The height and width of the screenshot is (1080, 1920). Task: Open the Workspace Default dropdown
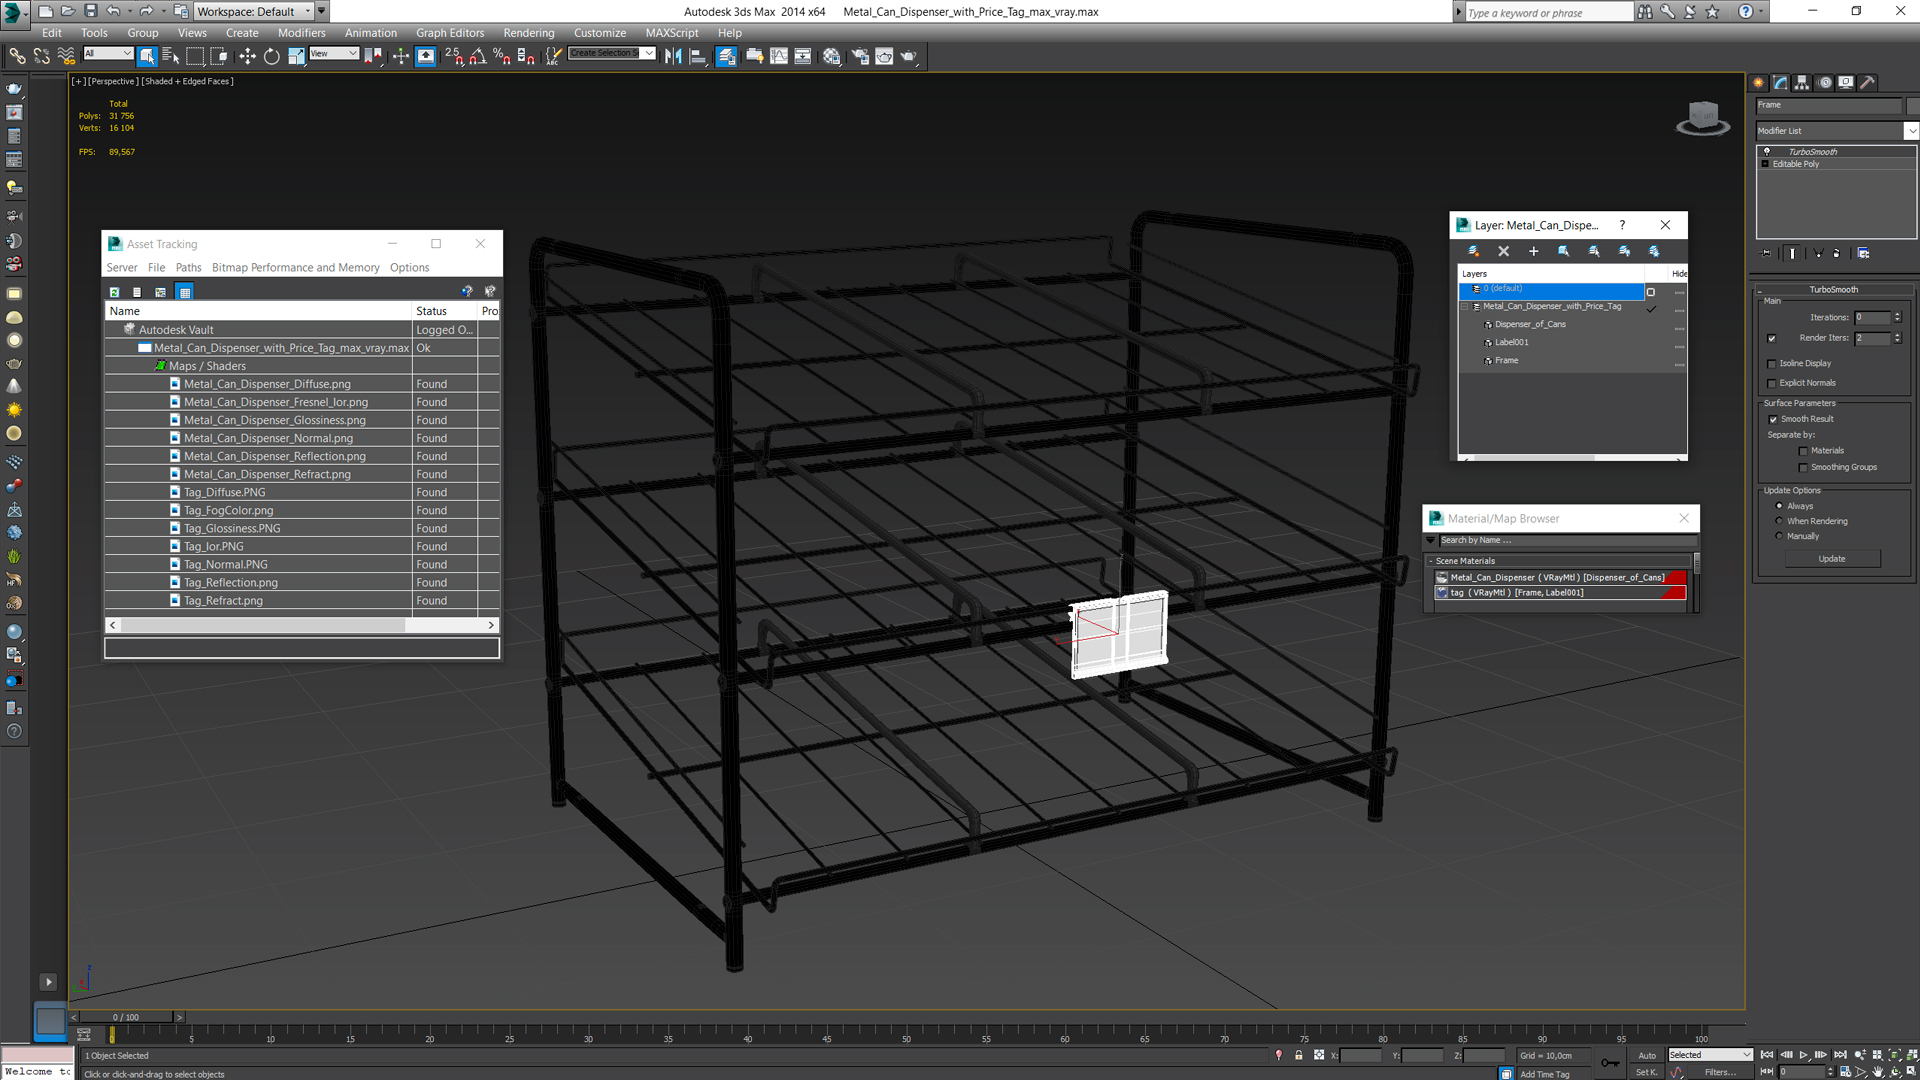coord(254,11)
